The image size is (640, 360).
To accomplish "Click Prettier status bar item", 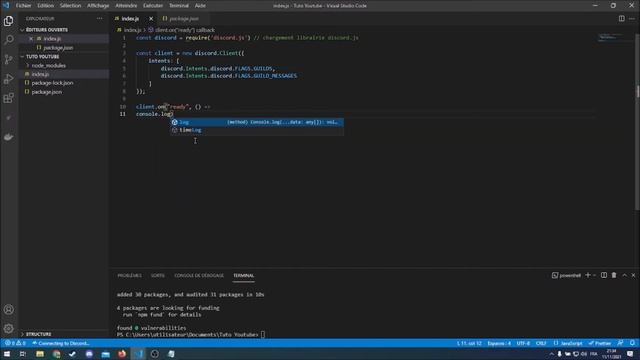I will coord(600,343).
